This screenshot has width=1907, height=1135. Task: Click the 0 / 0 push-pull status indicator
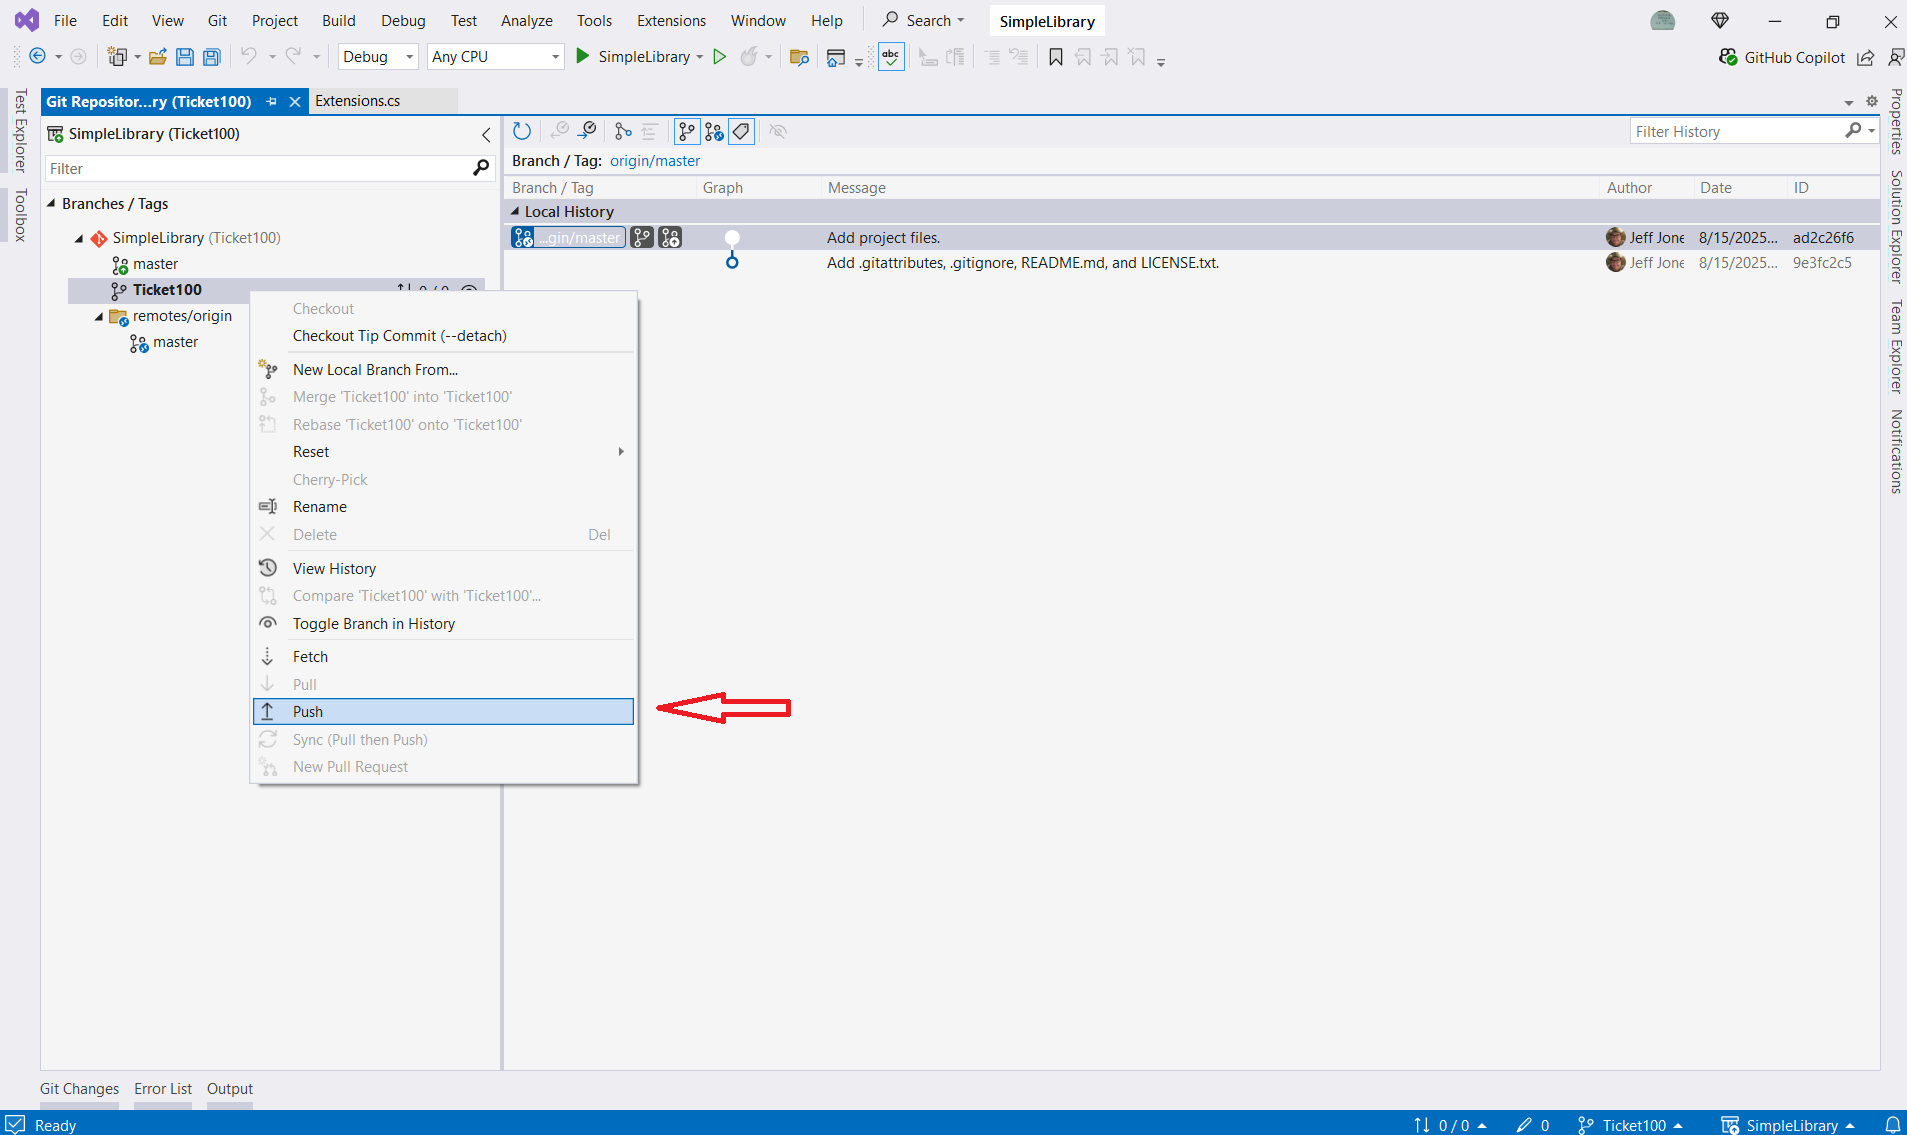tap(1450, 1125)
